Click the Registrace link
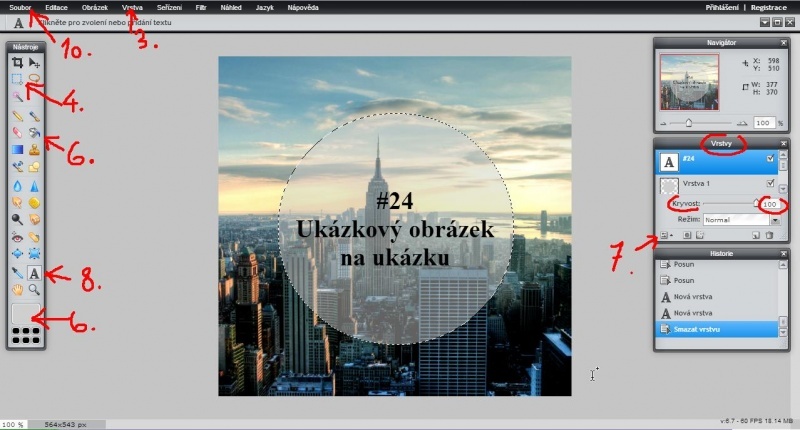The height and width of the screenshot is (430, 800). coord(775,7)
